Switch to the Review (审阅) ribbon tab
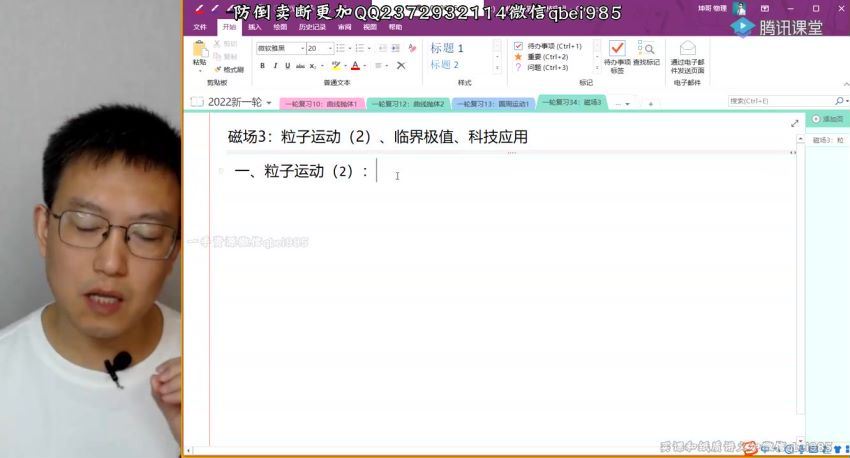 tap(345, 27)
